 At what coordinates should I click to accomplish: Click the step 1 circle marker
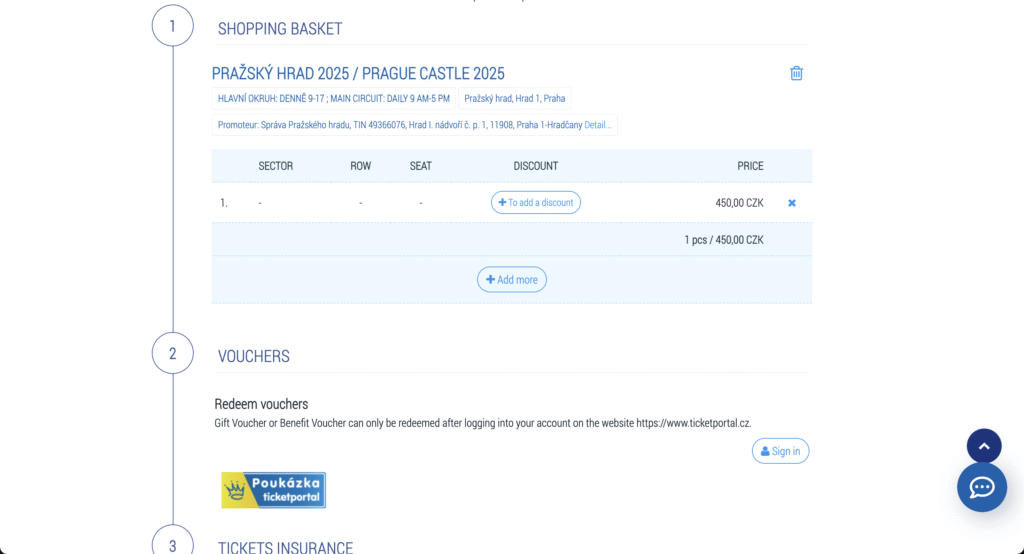[172, 26]
